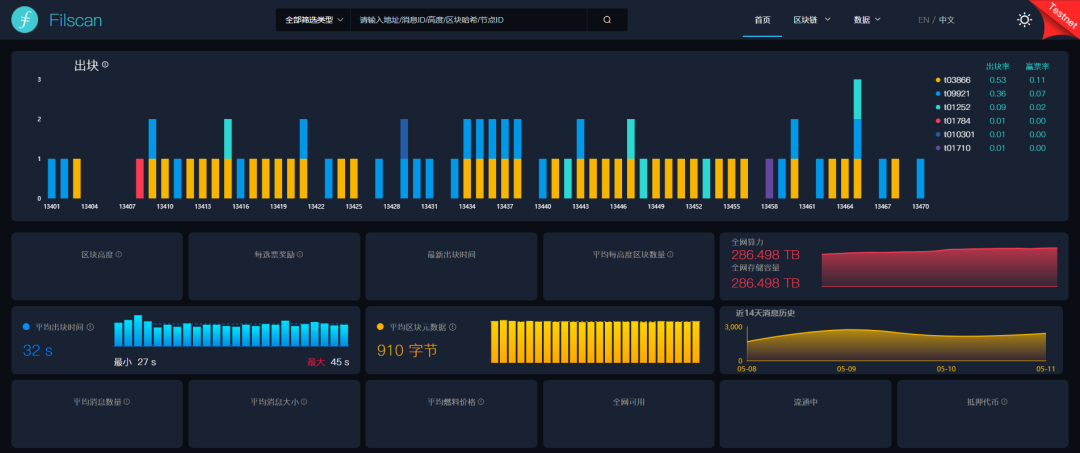1080x453 pixels.
Task: Click info icon next to 平均每高度区块数量
Action: (670, 254)
